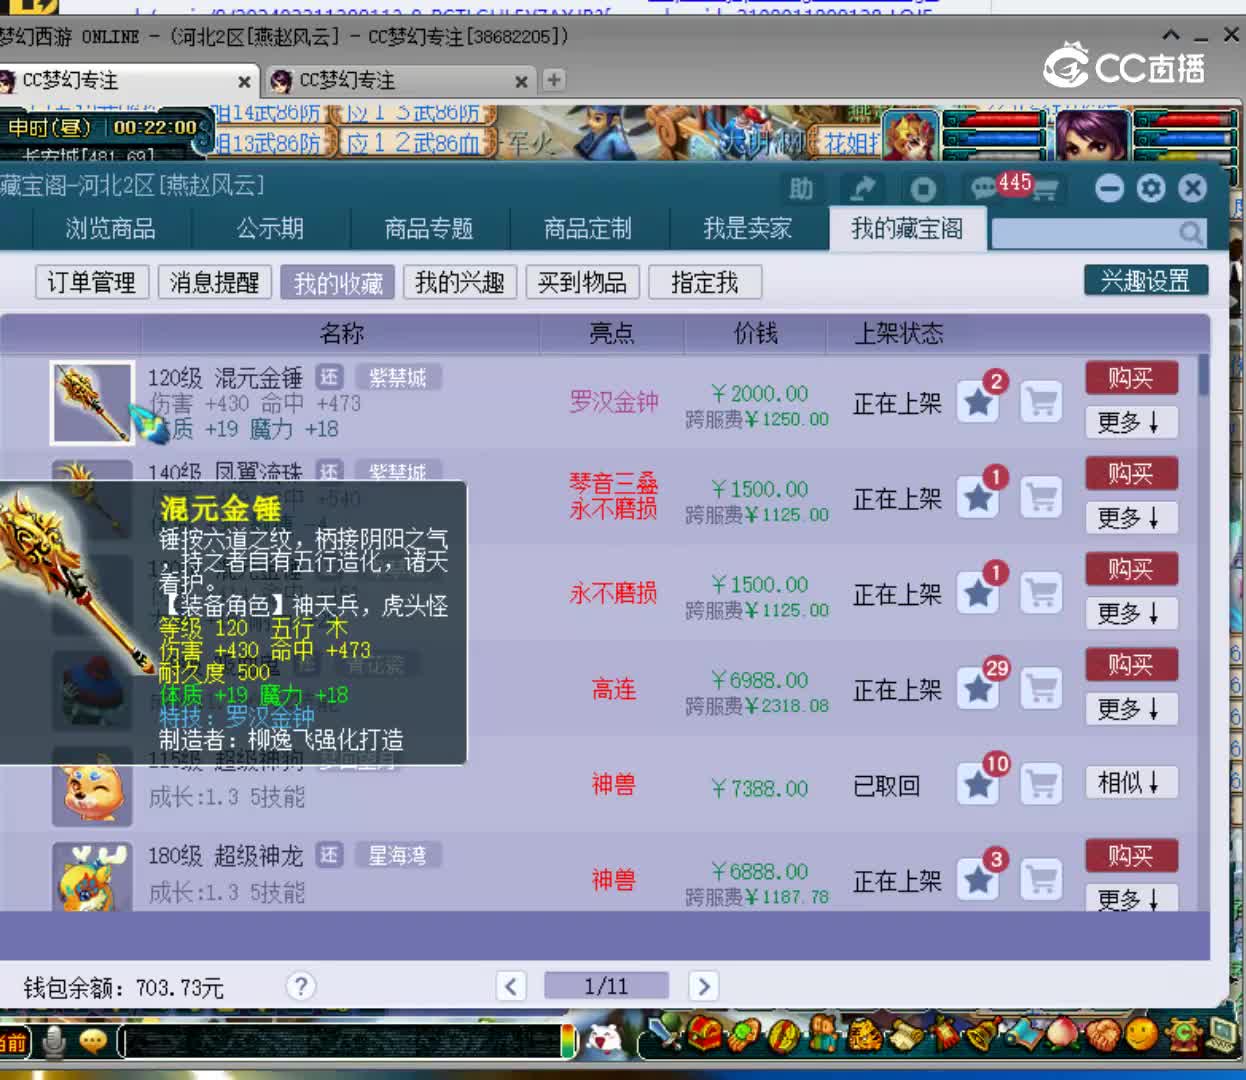Switch to 公示期 tab
The image size is (1246, 1080).
(270, 229)
